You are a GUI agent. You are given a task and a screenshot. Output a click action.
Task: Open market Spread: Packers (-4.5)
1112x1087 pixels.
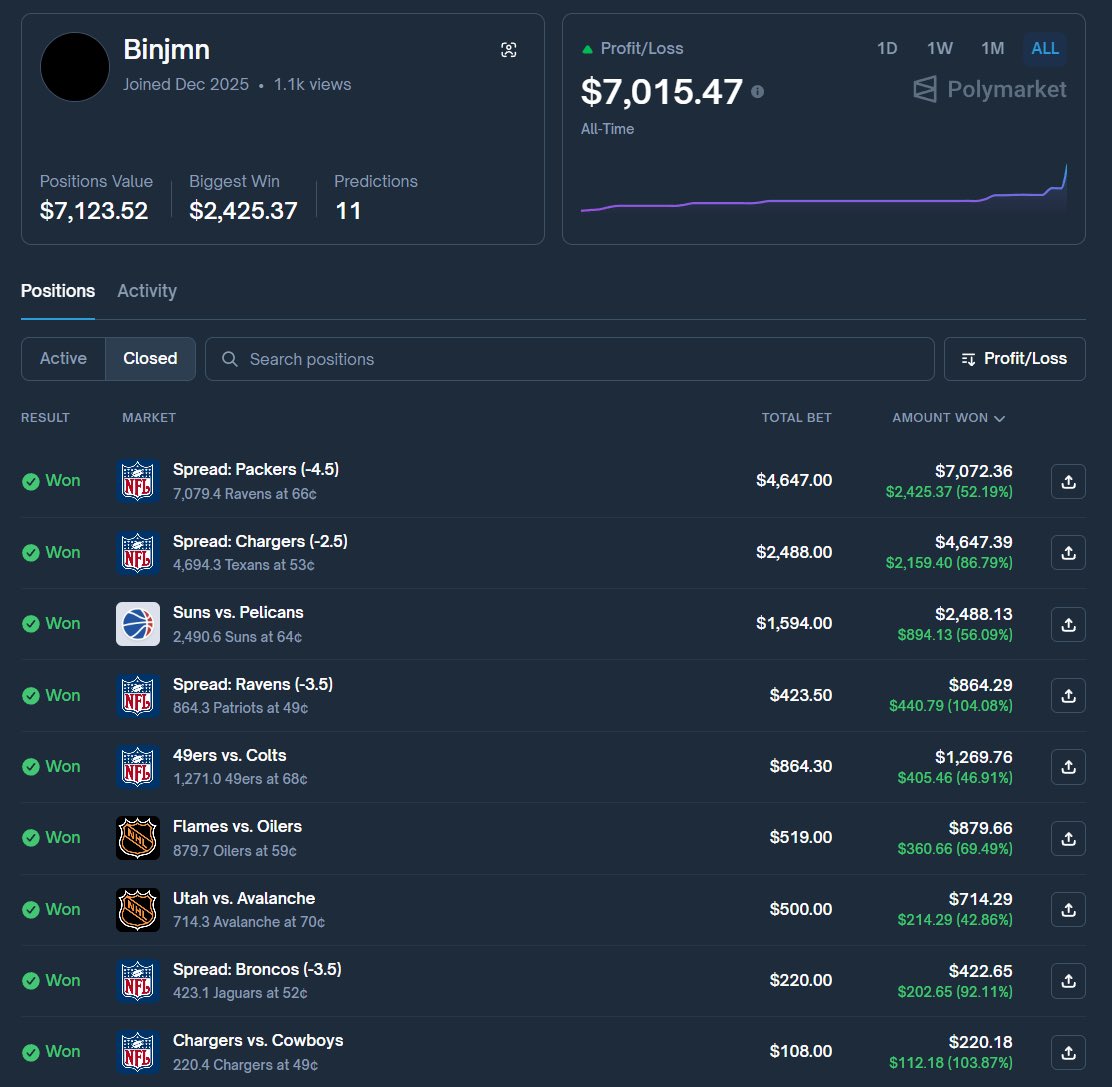256,469
